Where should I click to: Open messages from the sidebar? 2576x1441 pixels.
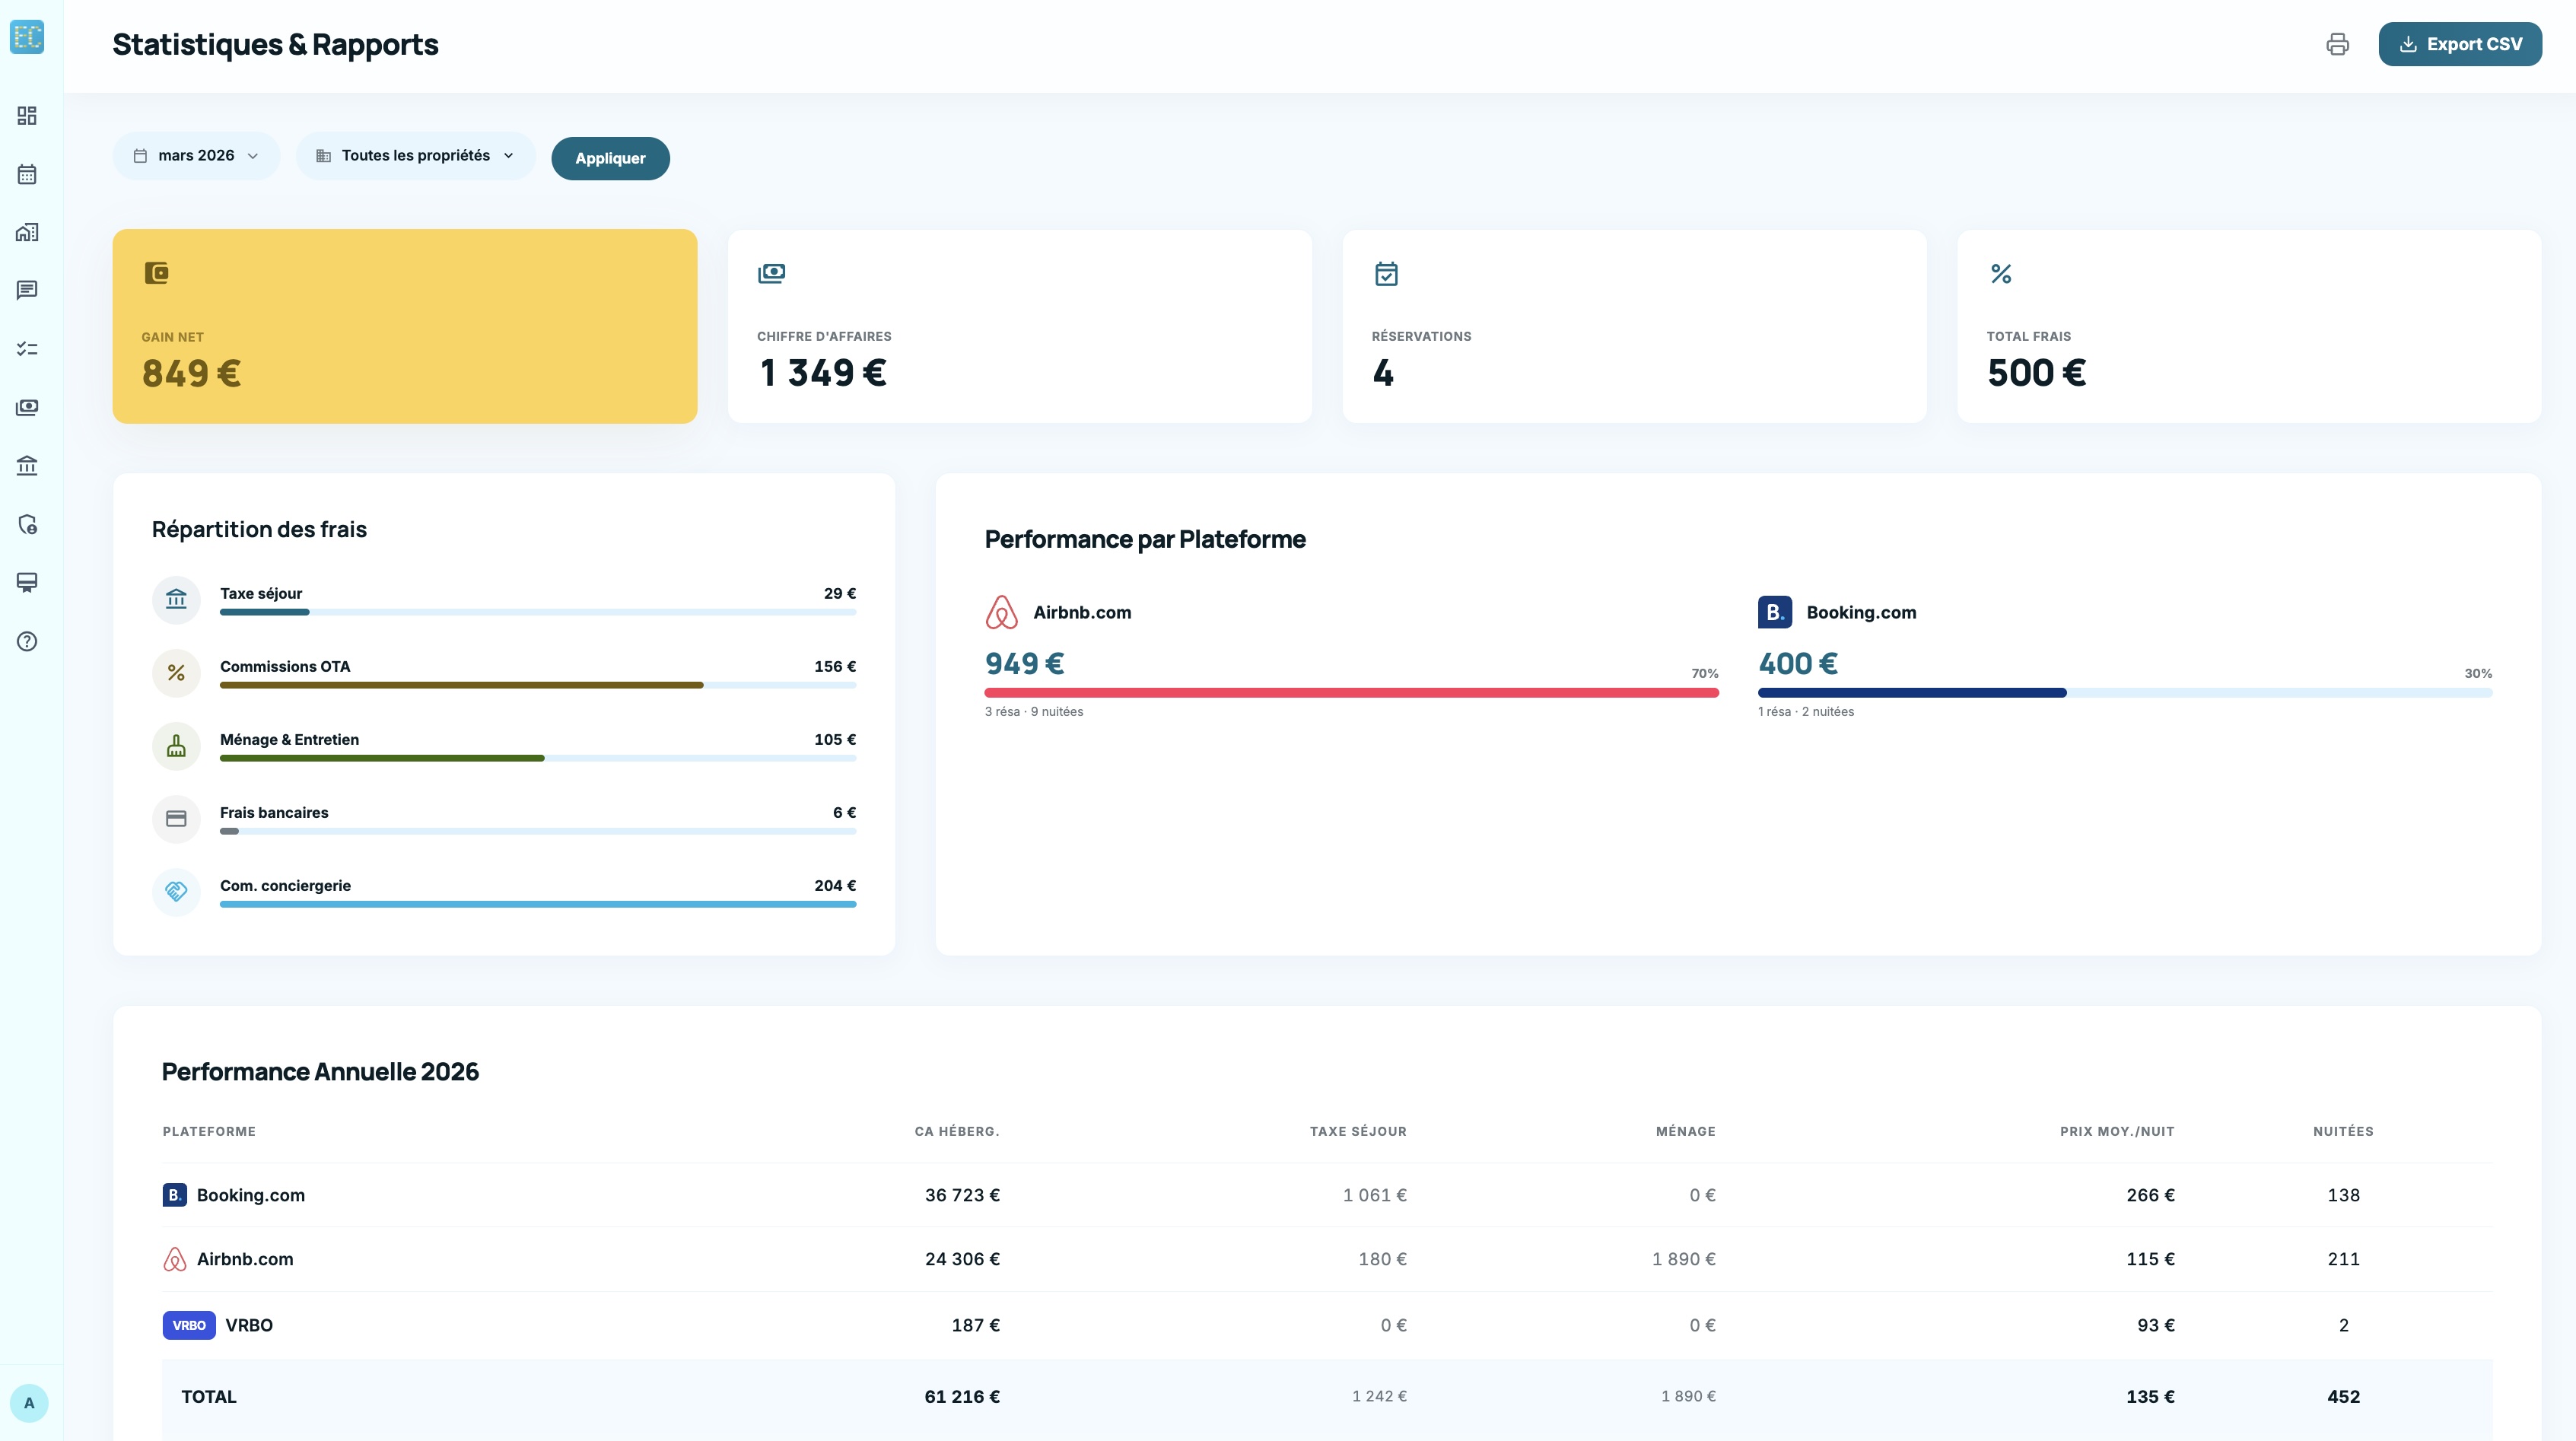point(28,290)
